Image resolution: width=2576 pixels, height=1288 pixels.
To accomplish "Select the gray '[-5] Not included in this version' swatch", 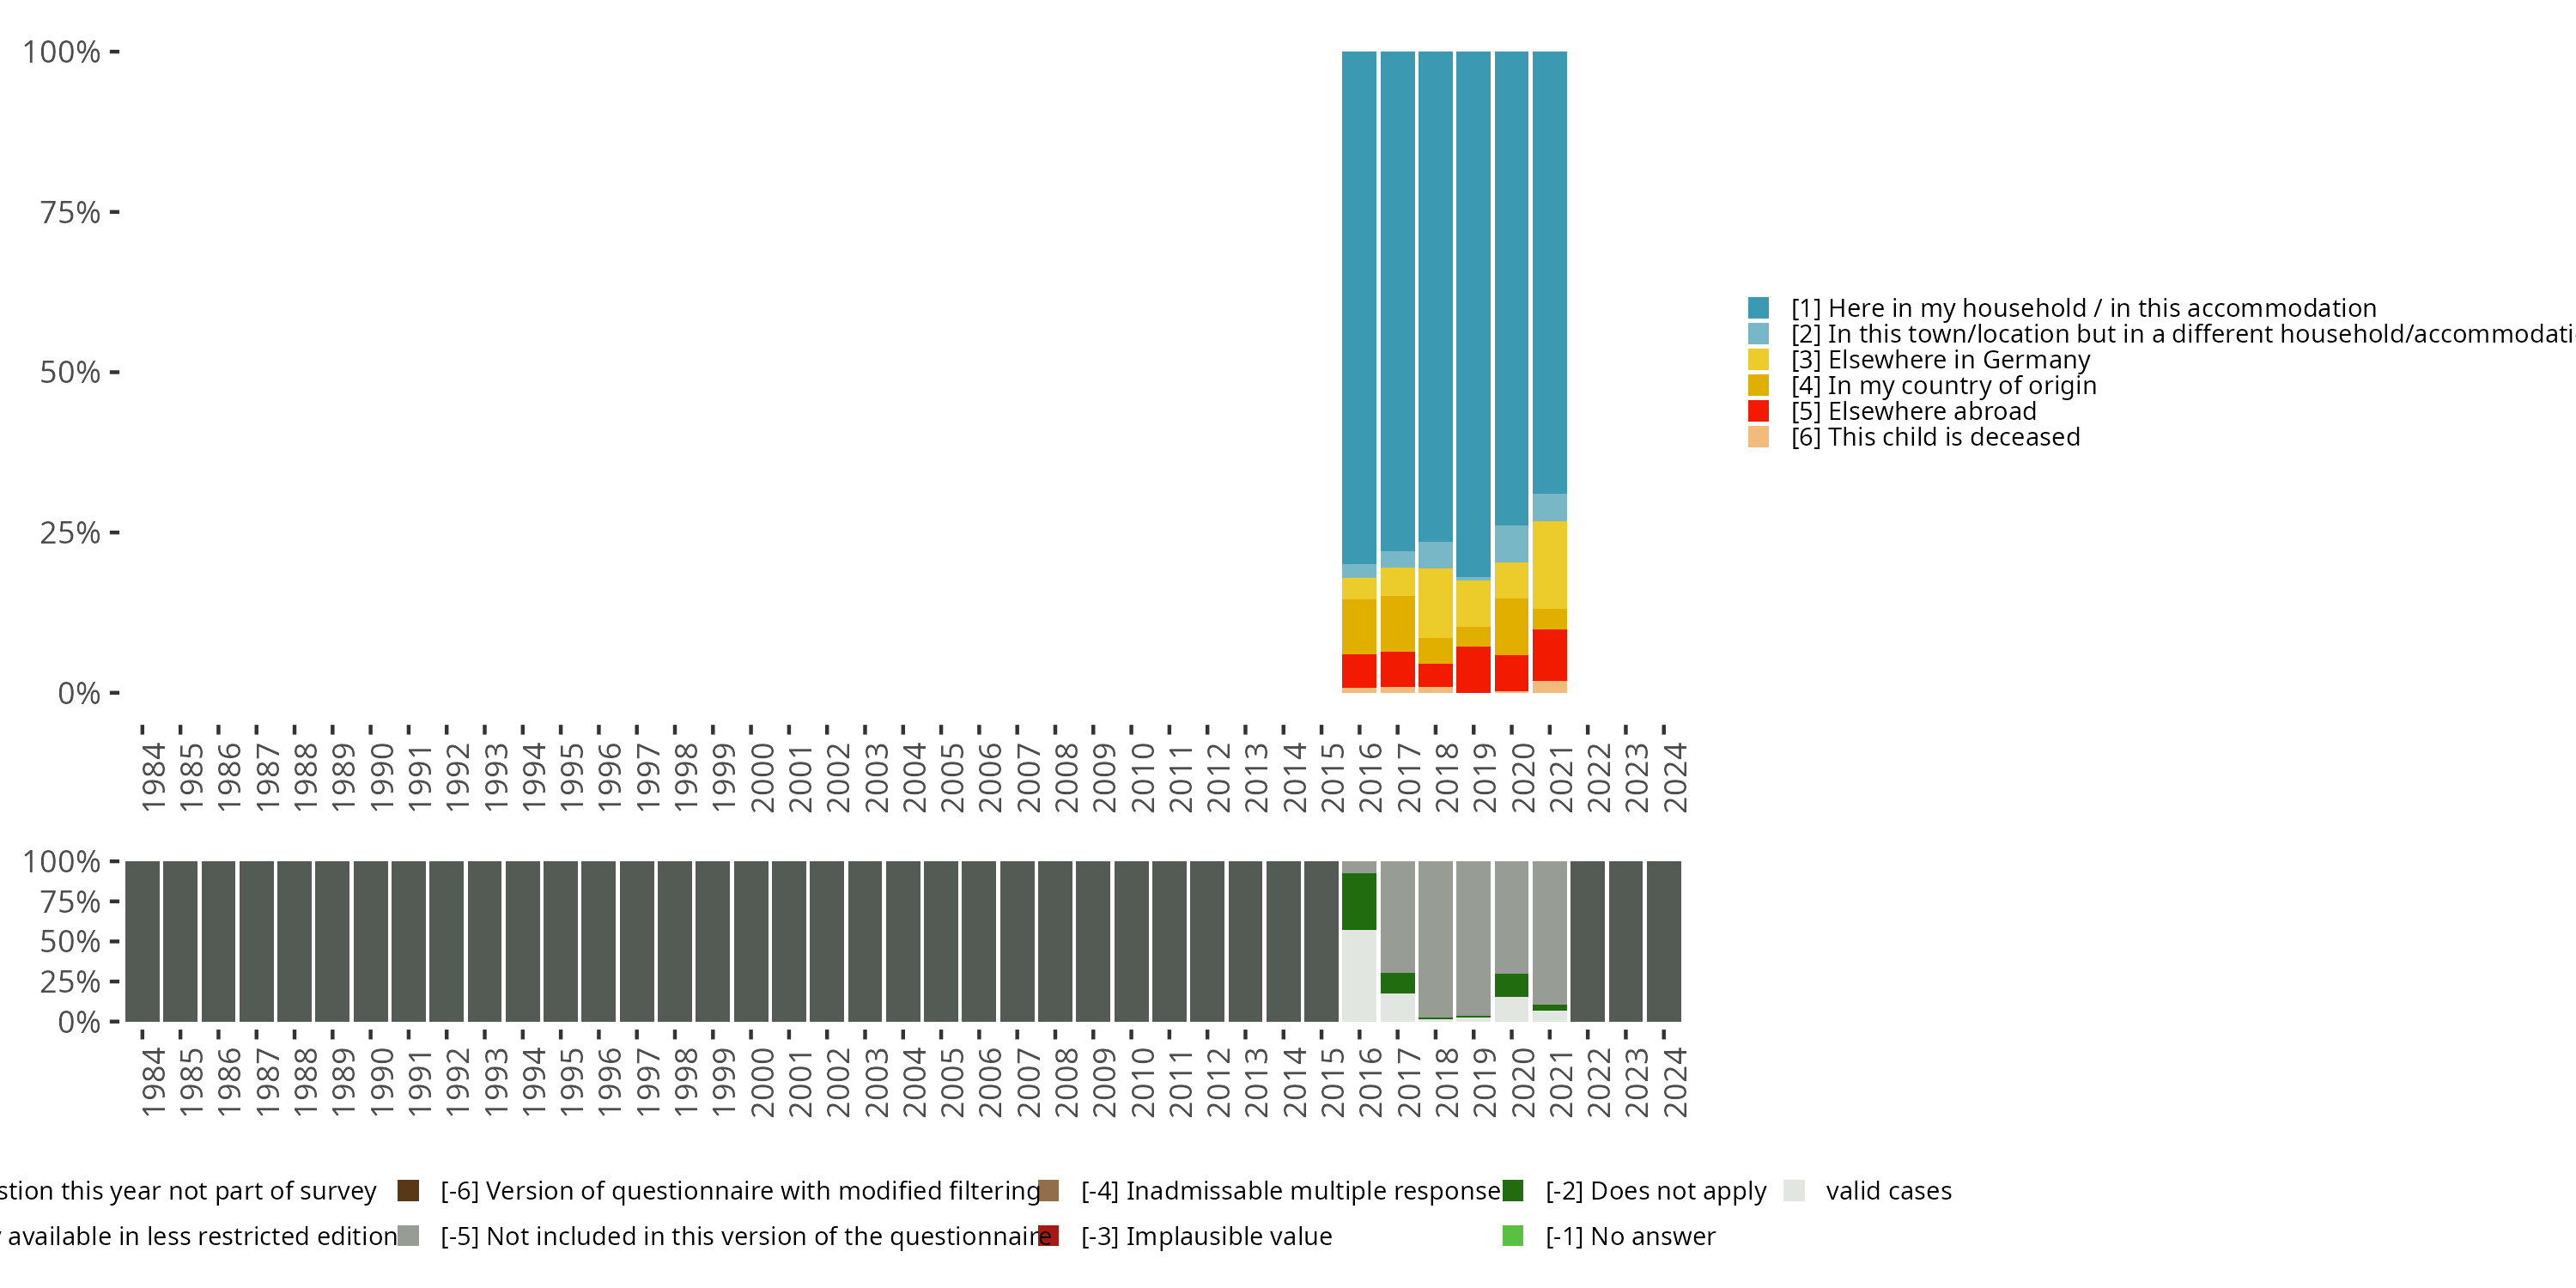I will click(408, 1236).
